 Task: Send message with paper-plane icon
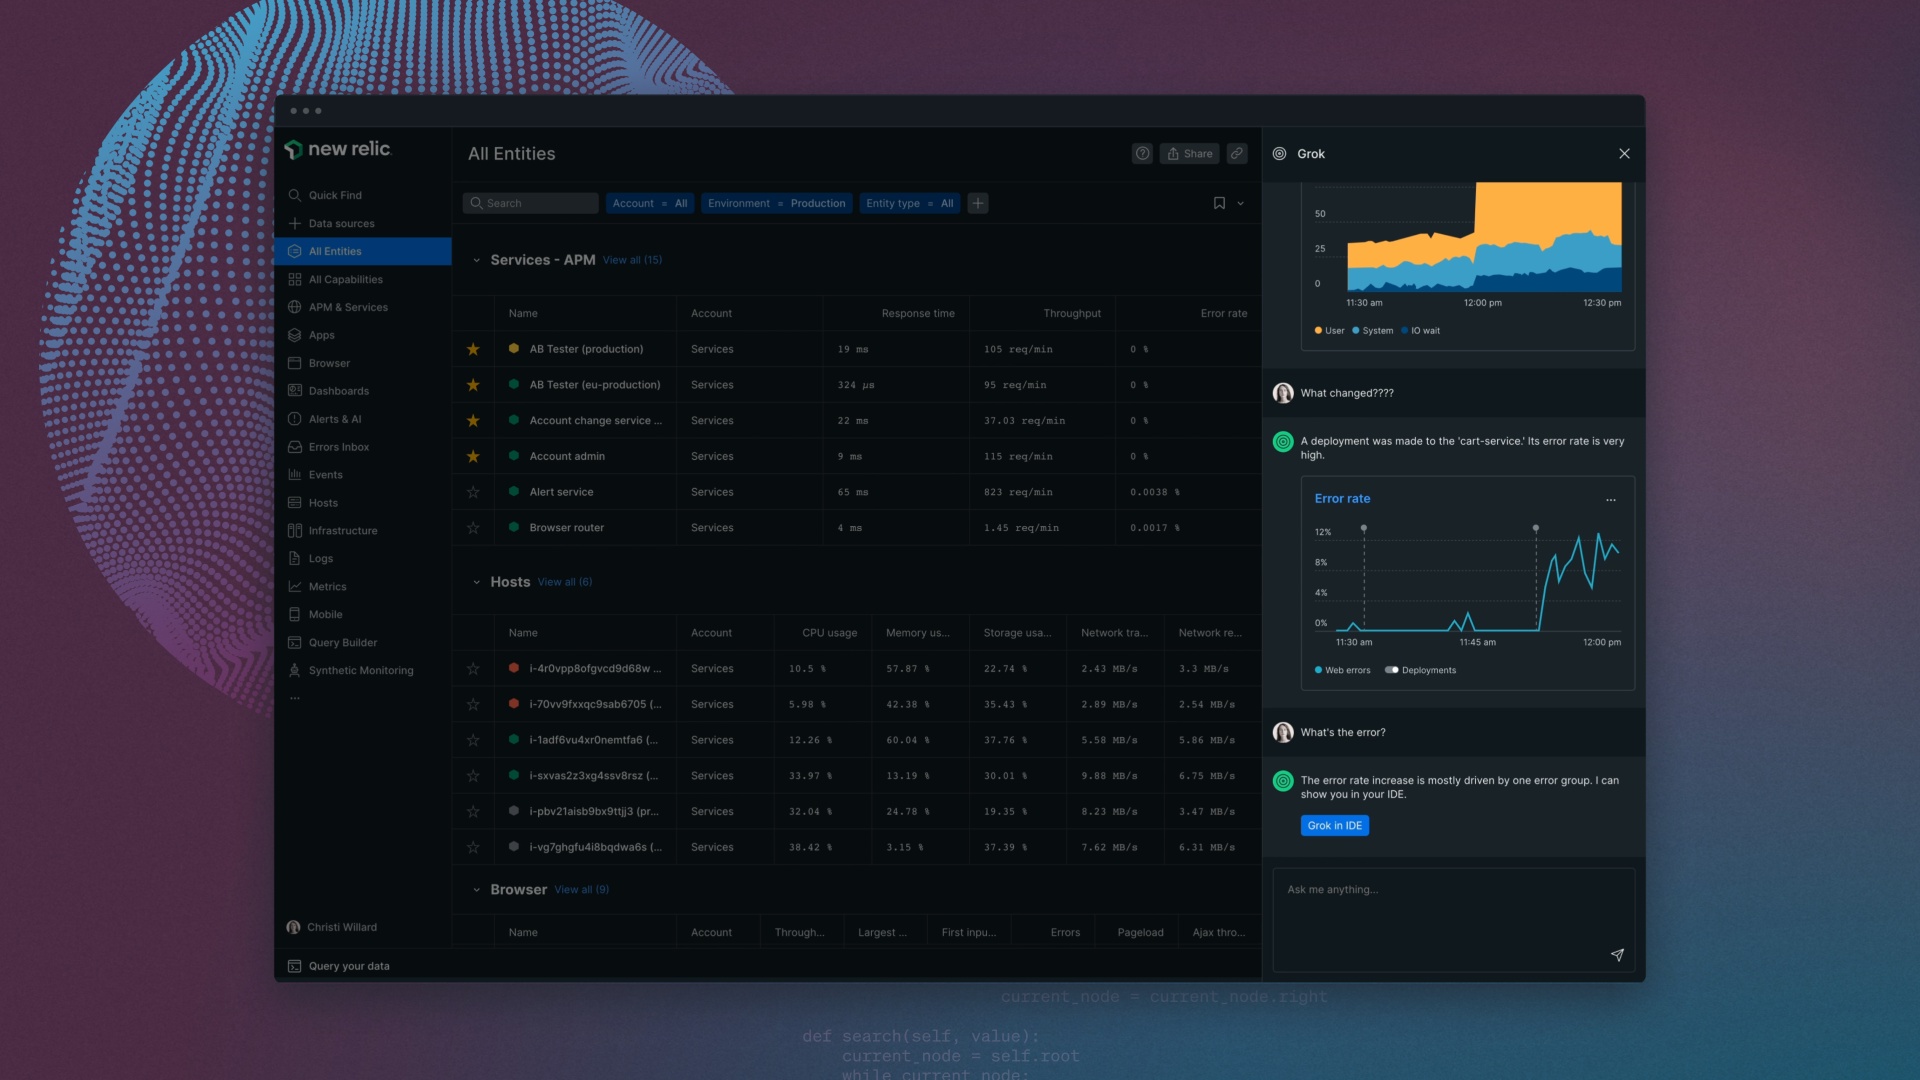coord(1617,955)
